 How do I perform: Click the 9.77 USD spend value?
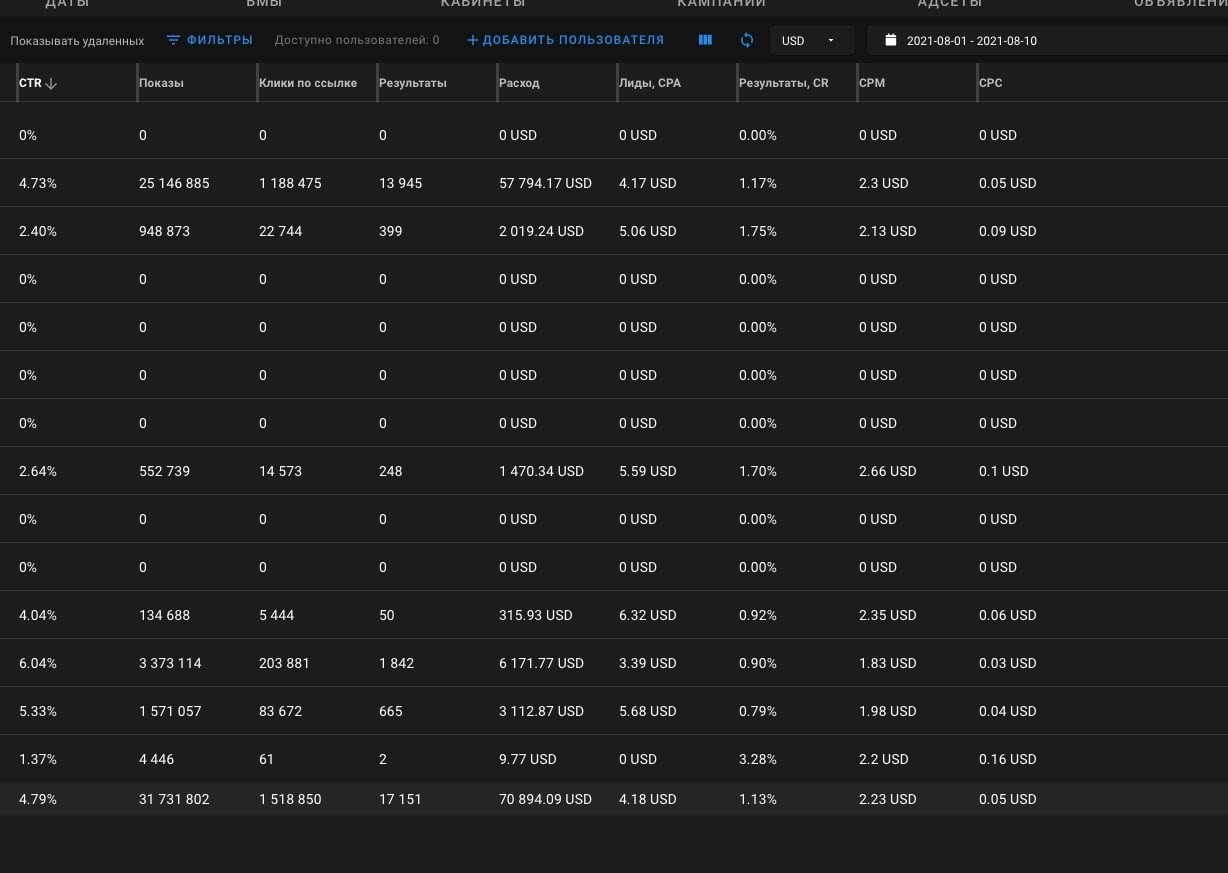tap(527, 759)
